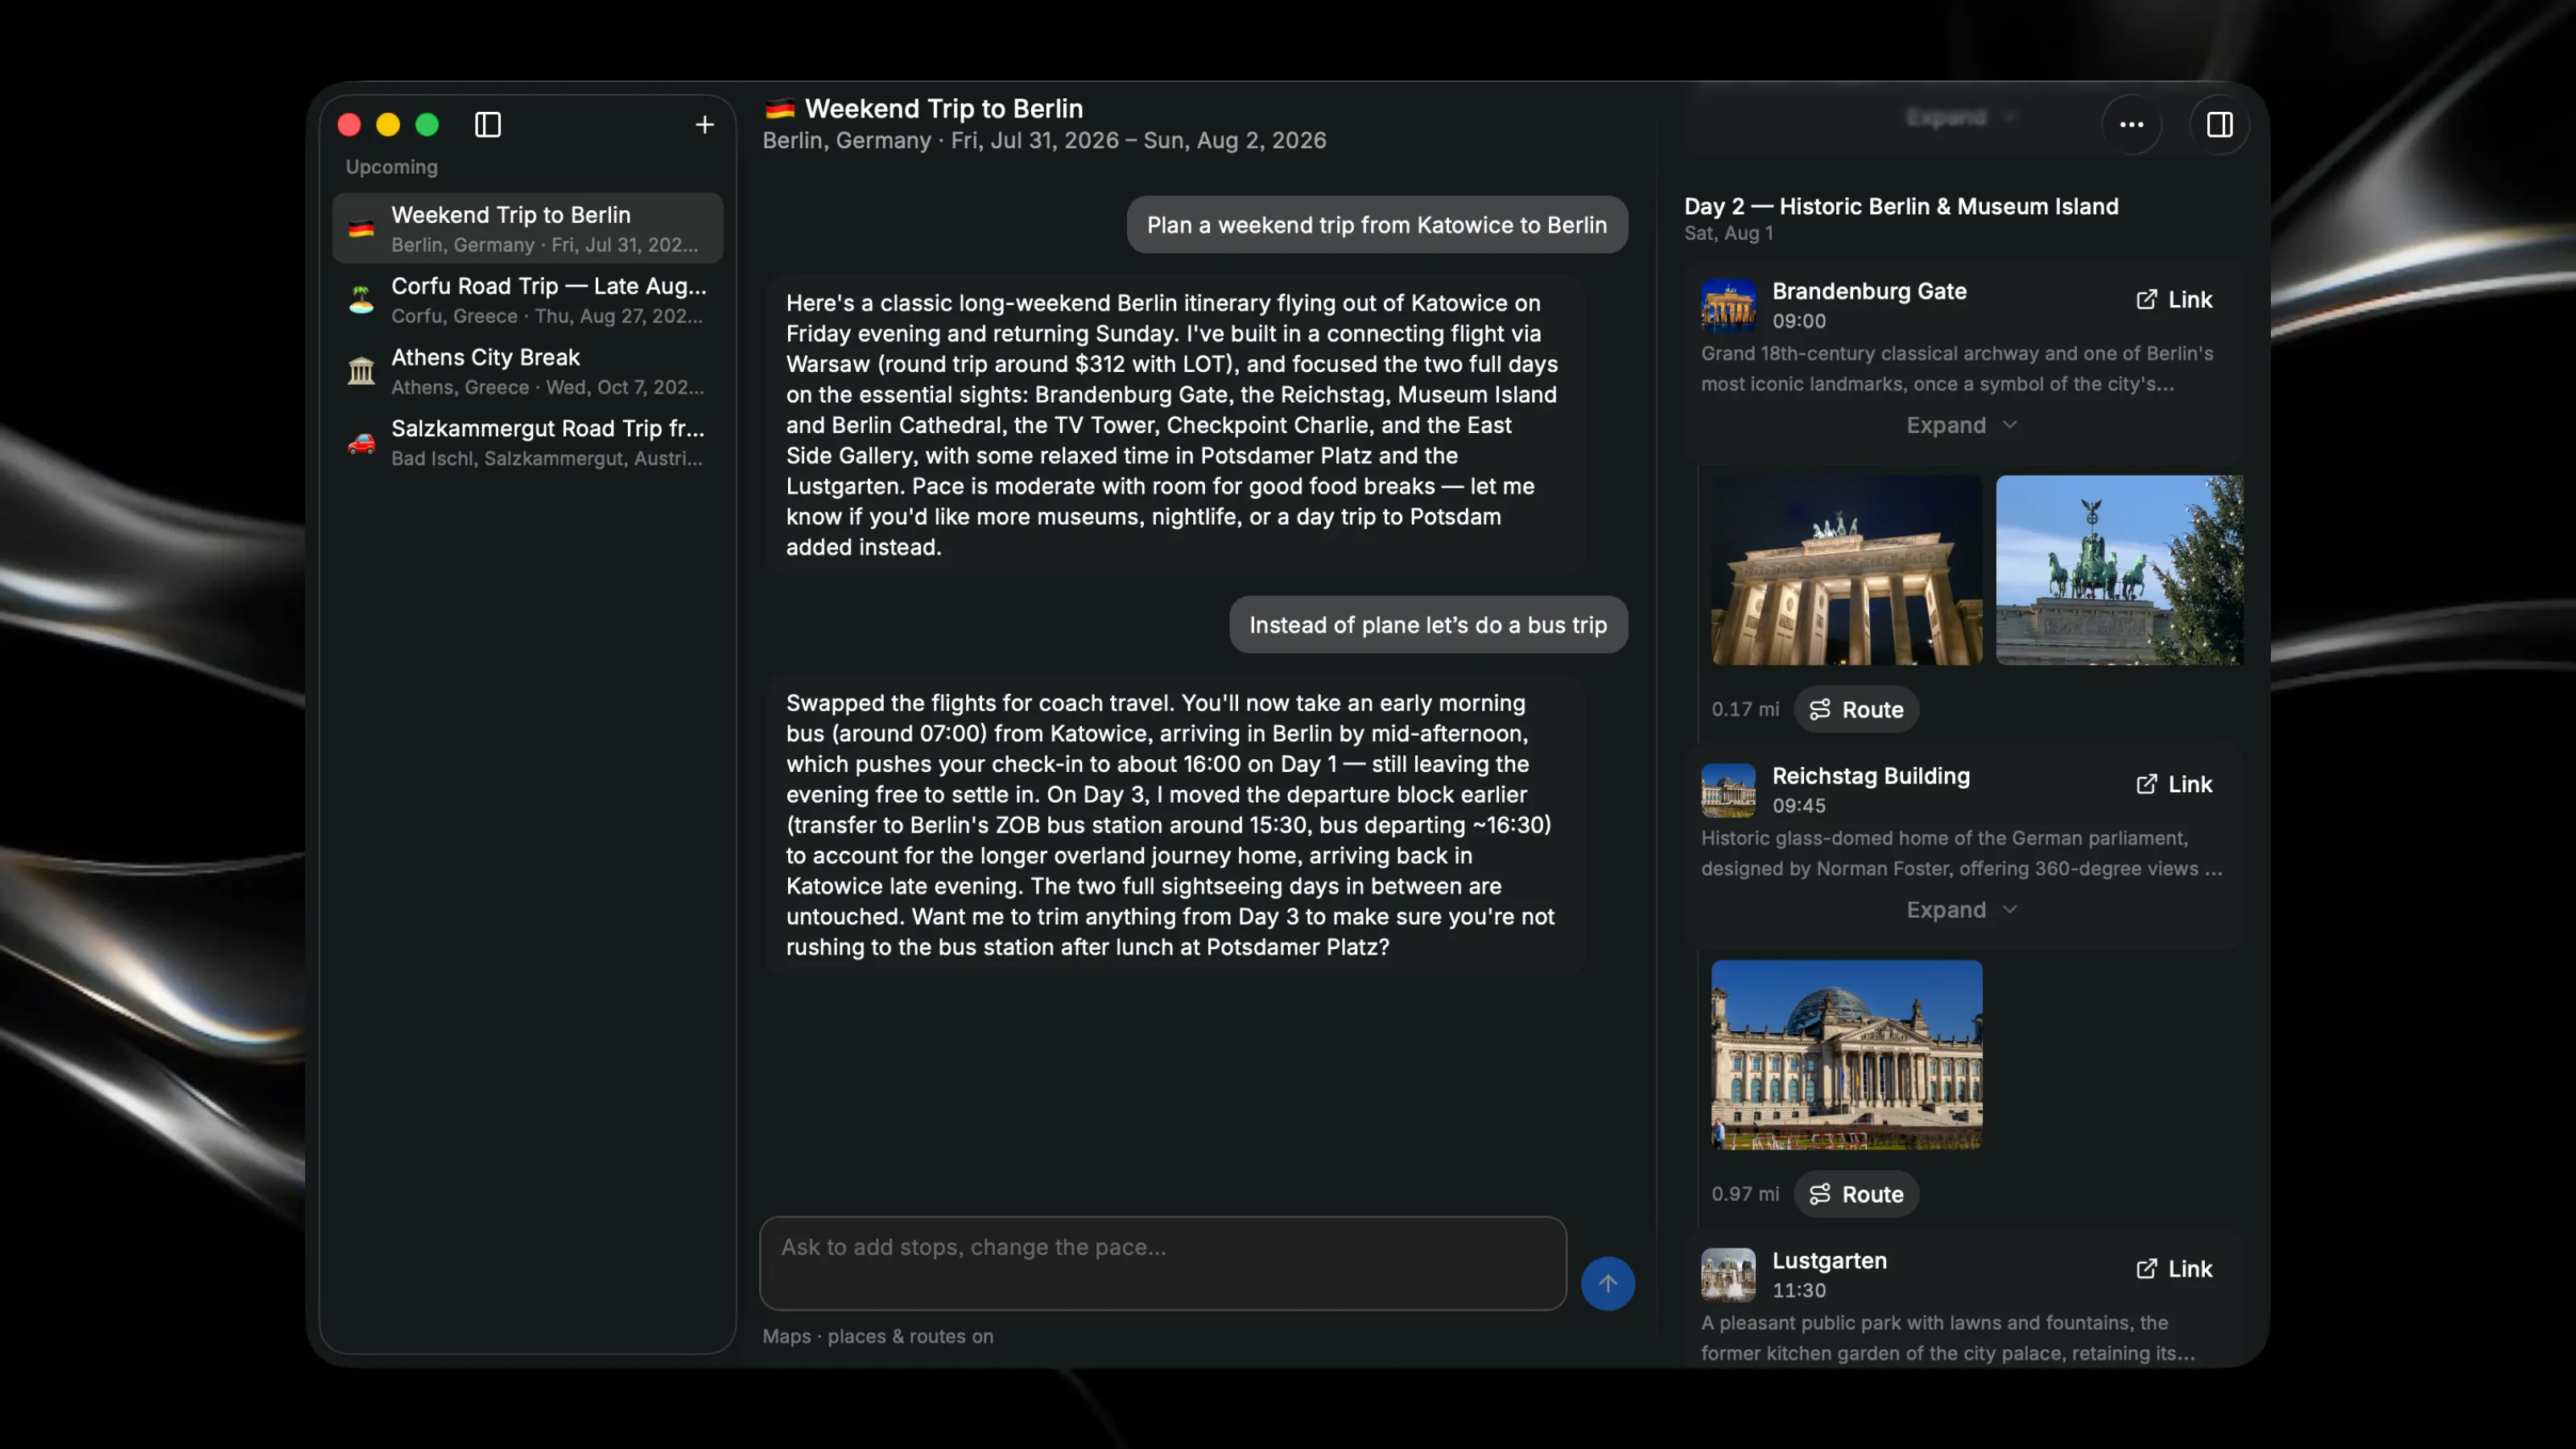Image resolution: width=2576 pixels, height=1449 pixels.
Task: Click the Berlin, Germany date range subtitle
Action: 1044,140
